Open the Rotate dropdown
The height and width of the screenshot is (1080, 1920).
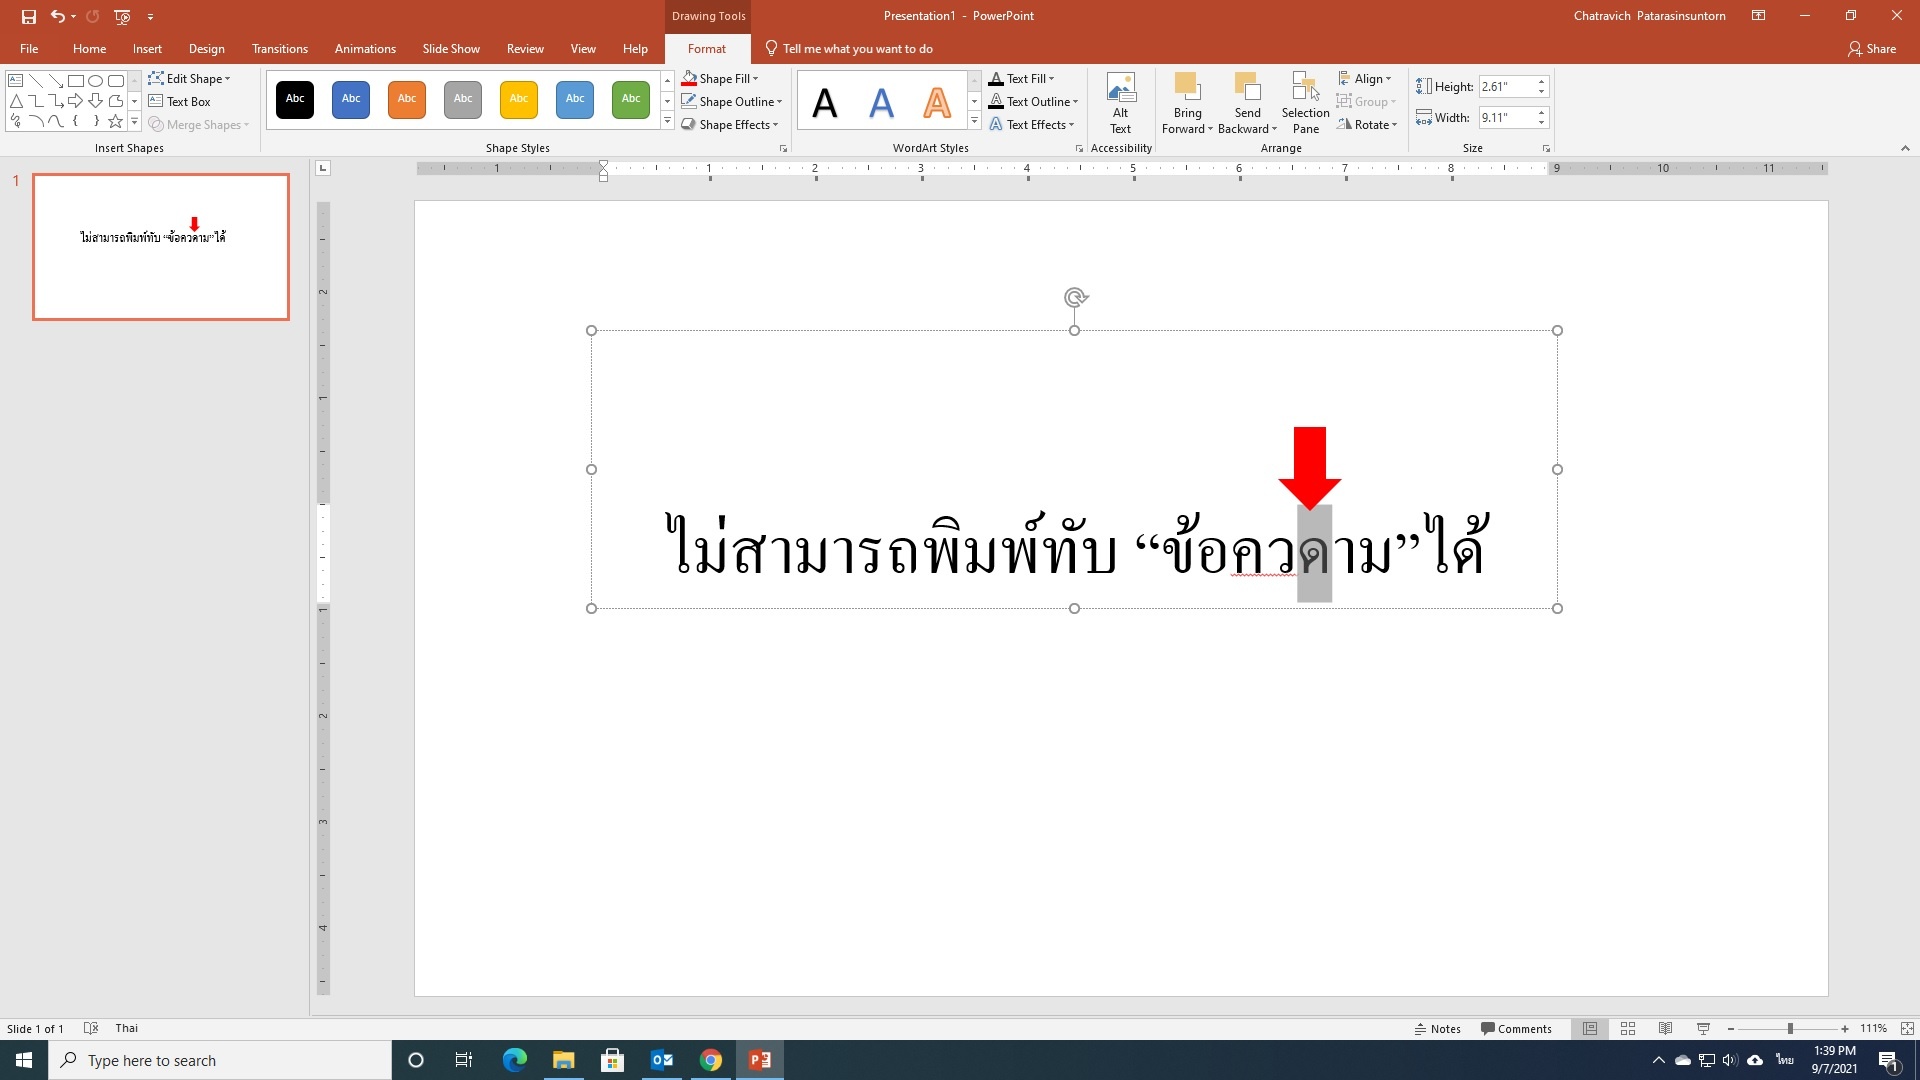click(x=1366, y=124)
